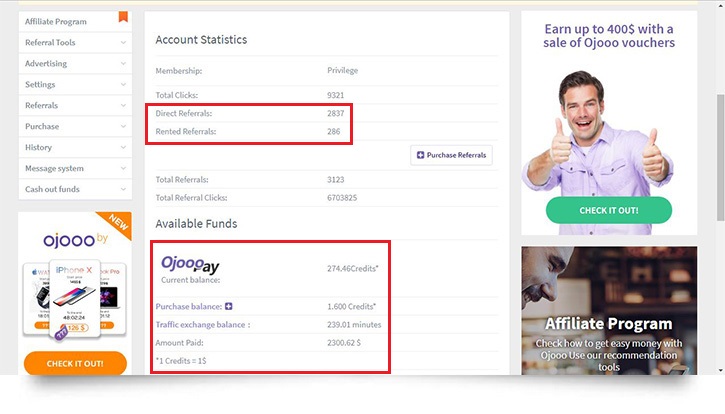Expand the History section chevron
This screenshot has height=414, width=725.
pyautogui.click(x=123, y=147)
